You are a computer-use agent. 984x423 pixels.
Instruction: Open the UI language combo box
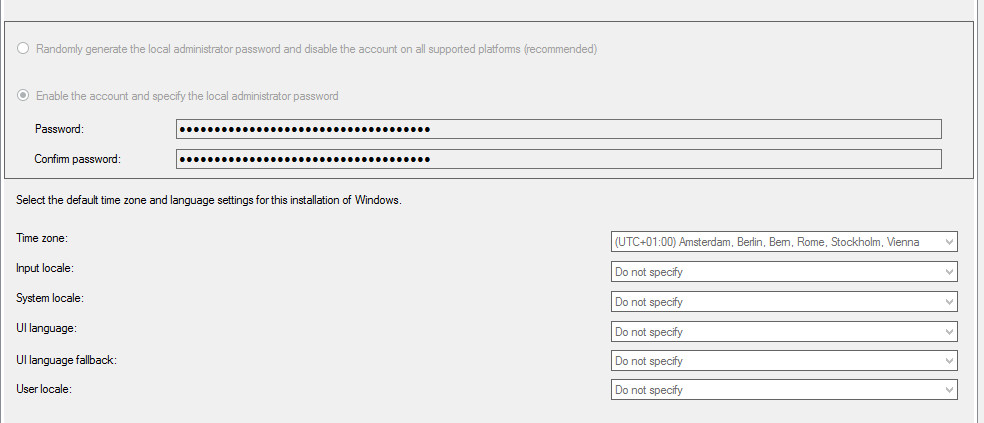point(784,331)
